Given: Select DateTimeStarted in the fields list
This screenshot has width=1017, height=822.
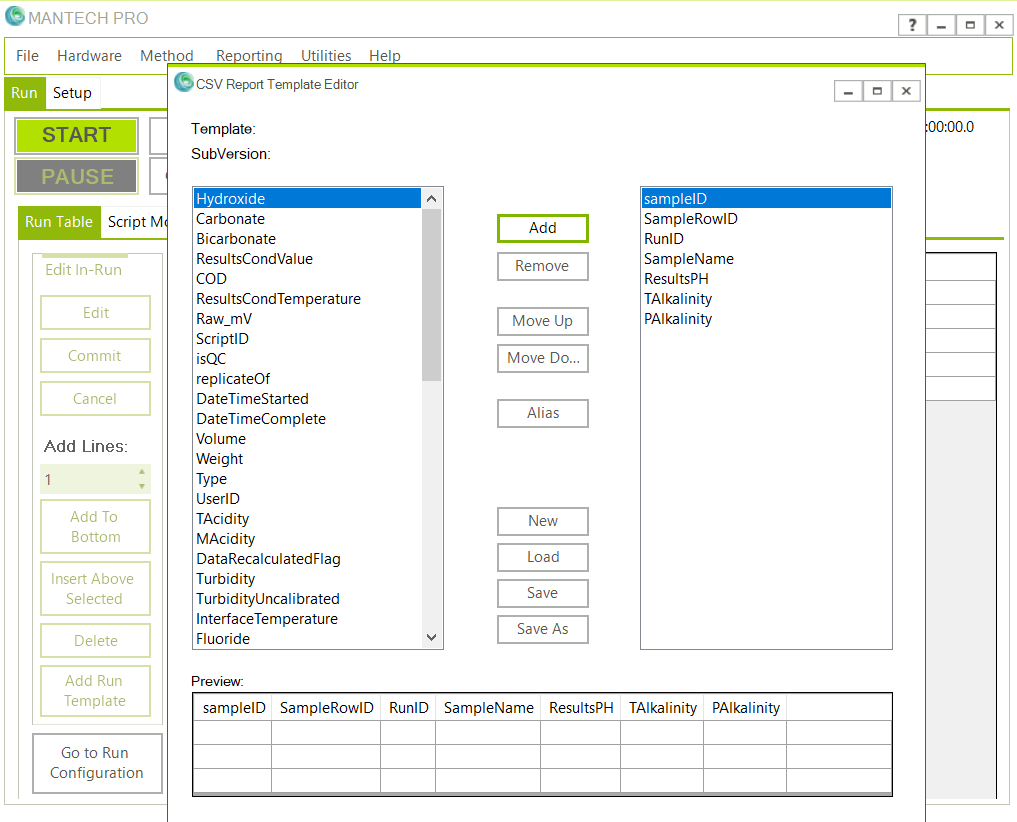Looking at the screenshot, I should click(x=307, y=399).
